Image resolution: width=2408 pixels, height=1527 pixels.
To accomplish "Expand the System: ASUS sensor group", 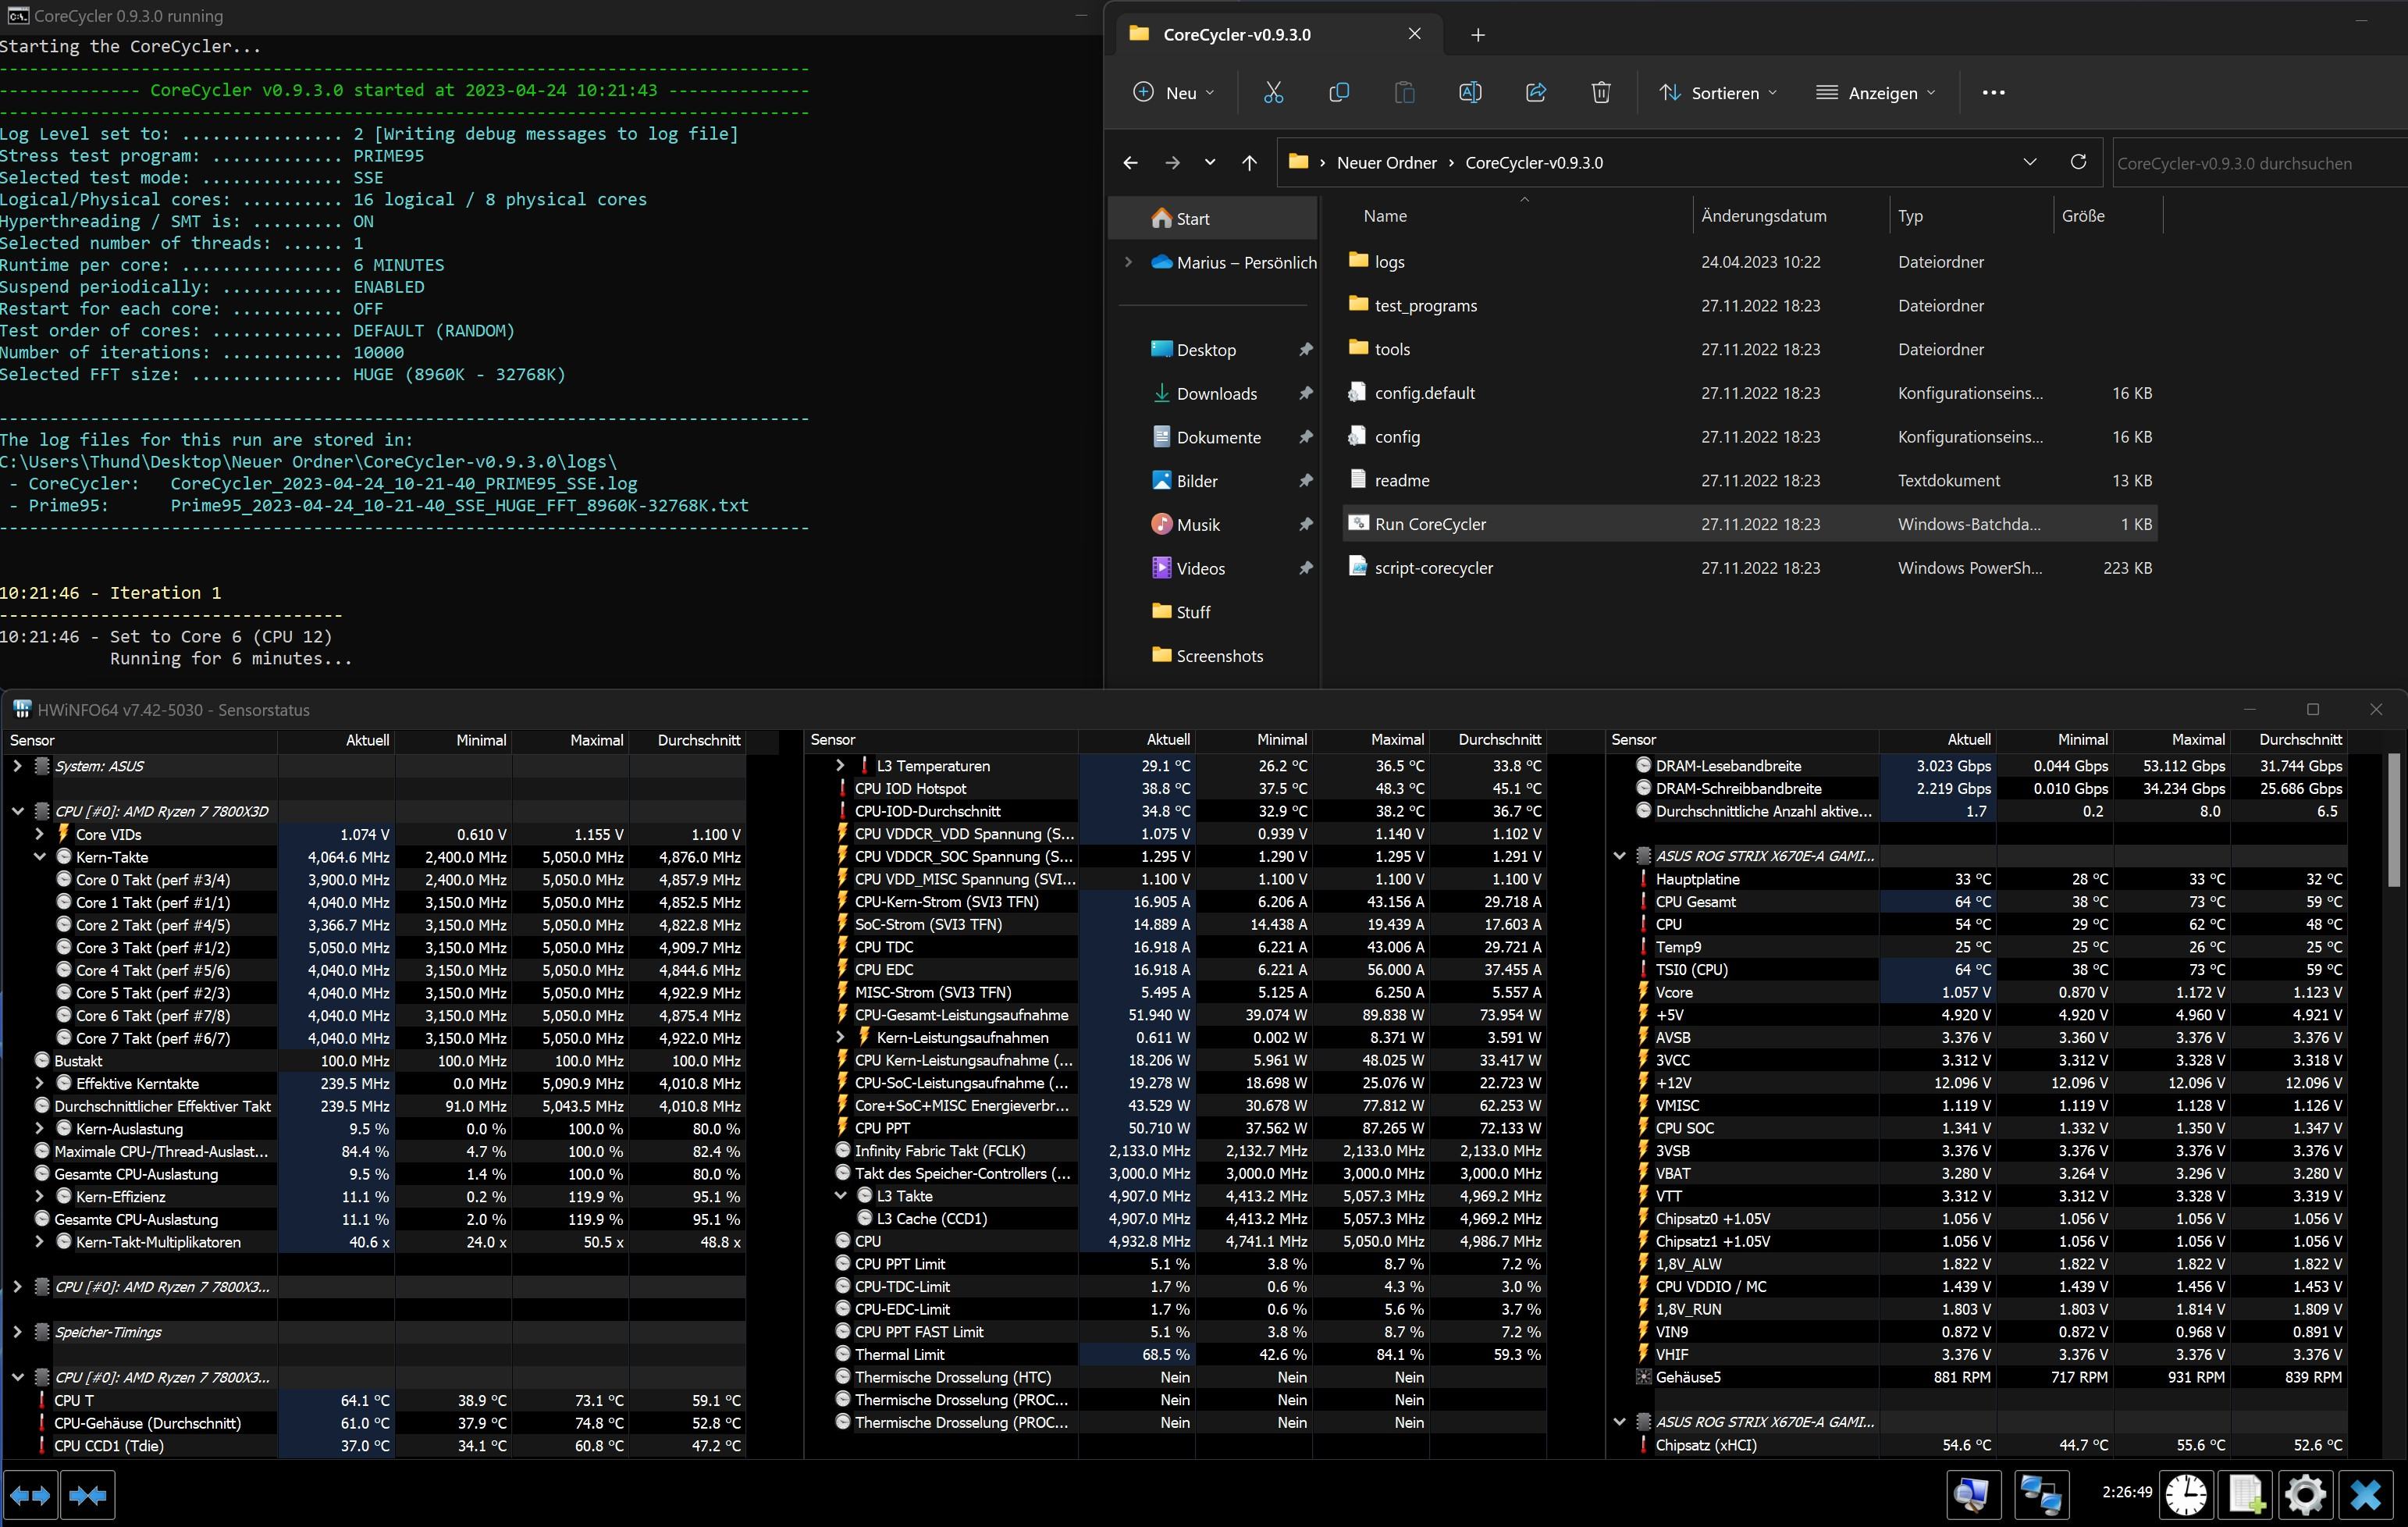I will 17,766.
